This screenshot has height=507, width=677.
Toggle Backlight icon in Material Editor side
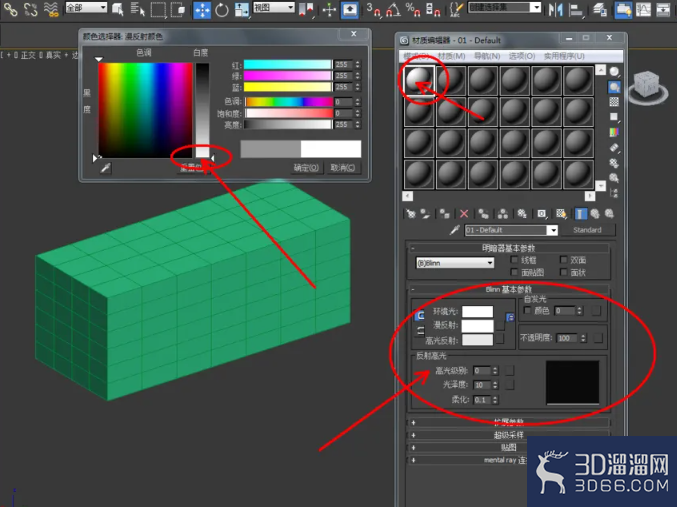click(614, 87)
